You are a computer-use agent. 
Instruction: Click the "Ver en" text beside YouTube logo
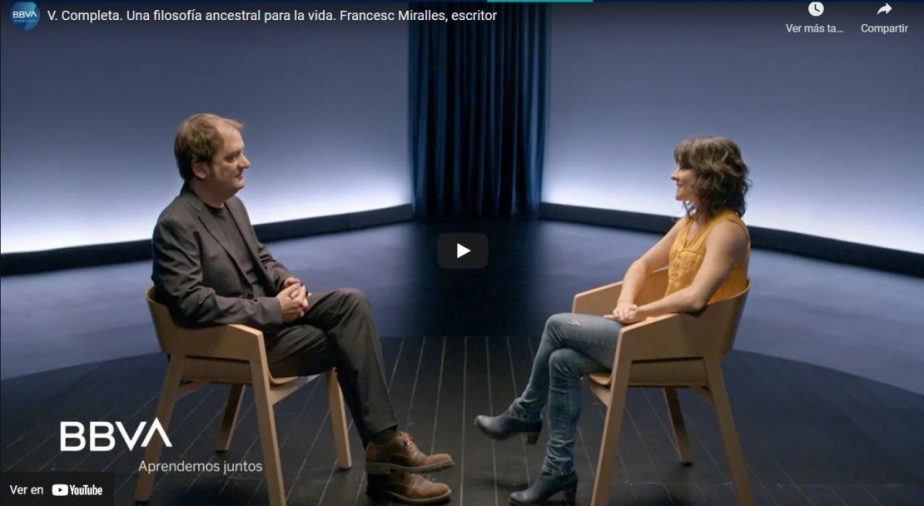tap(27, 490)
